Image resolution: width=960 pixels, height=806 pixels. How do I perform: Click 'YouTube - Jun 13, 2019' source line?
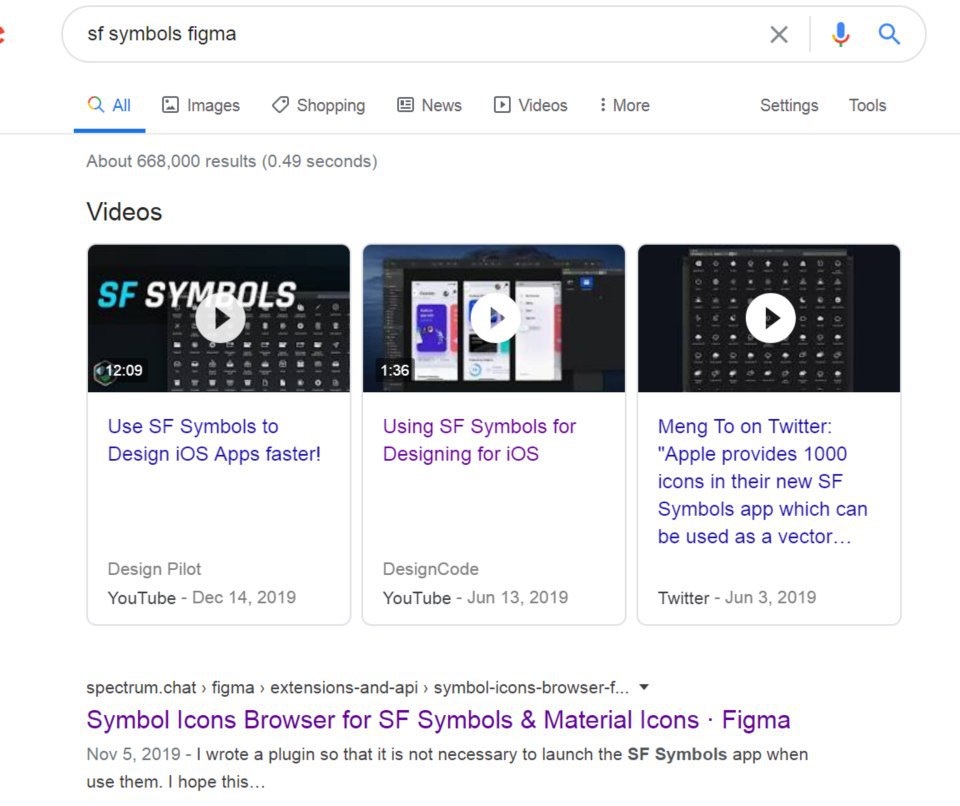point(475,597)
